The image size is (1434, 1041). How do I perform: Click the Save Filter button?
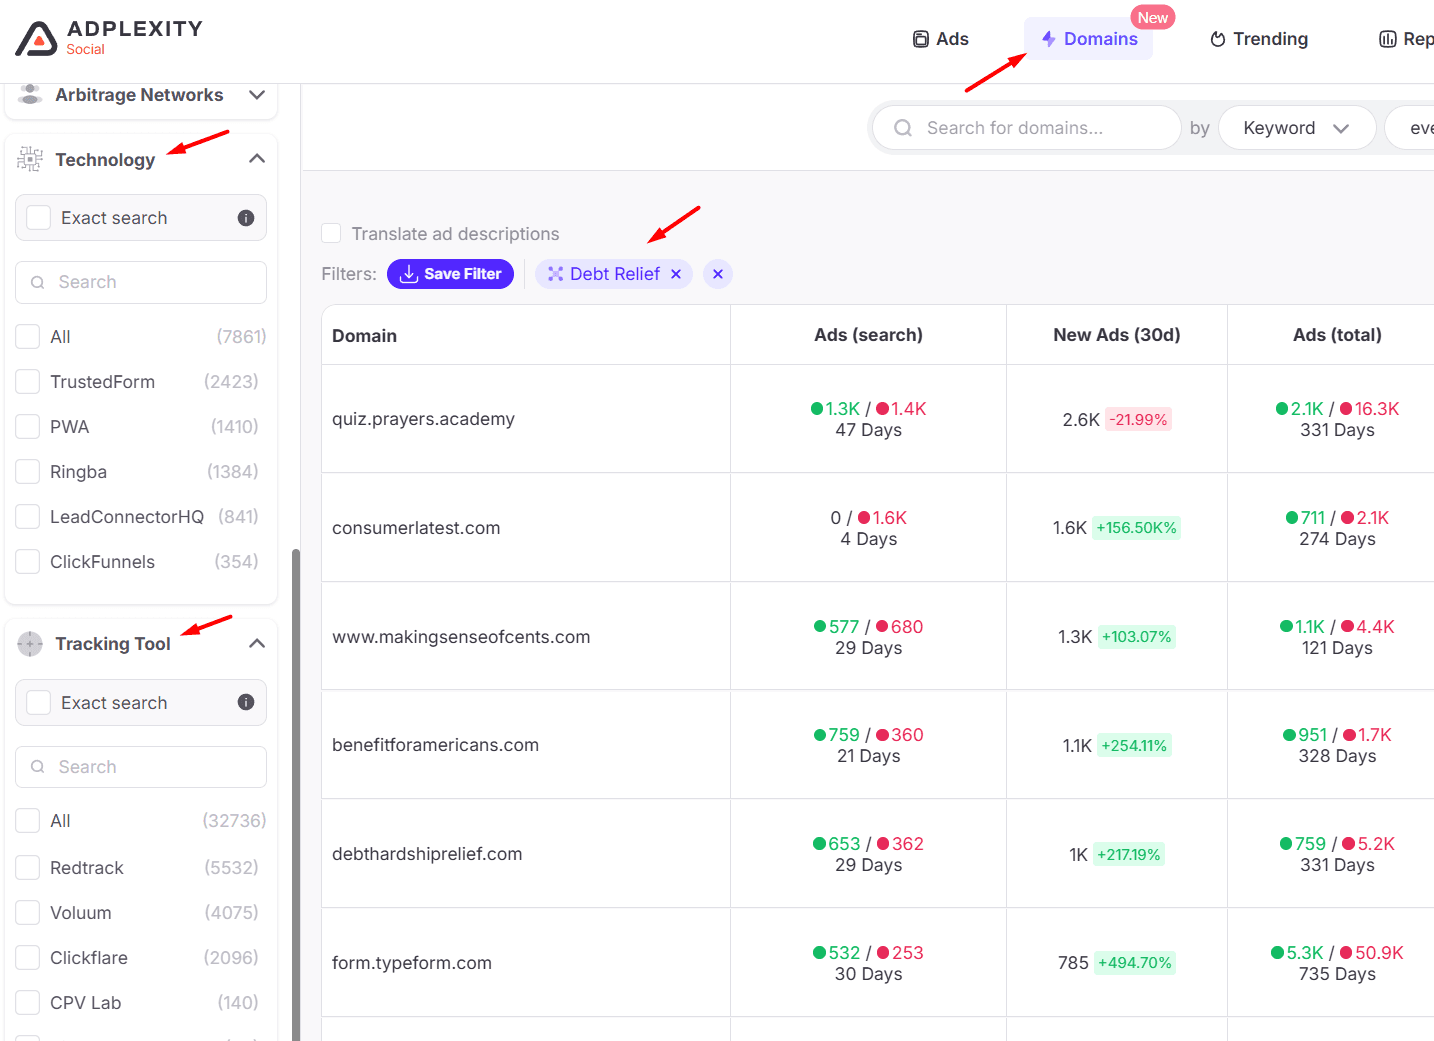click(450, 274)
